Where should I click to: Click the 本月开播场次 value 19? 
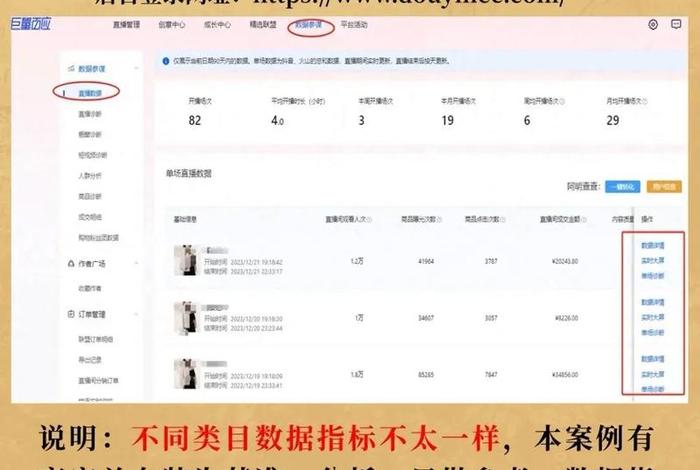[x=447, y=121]
